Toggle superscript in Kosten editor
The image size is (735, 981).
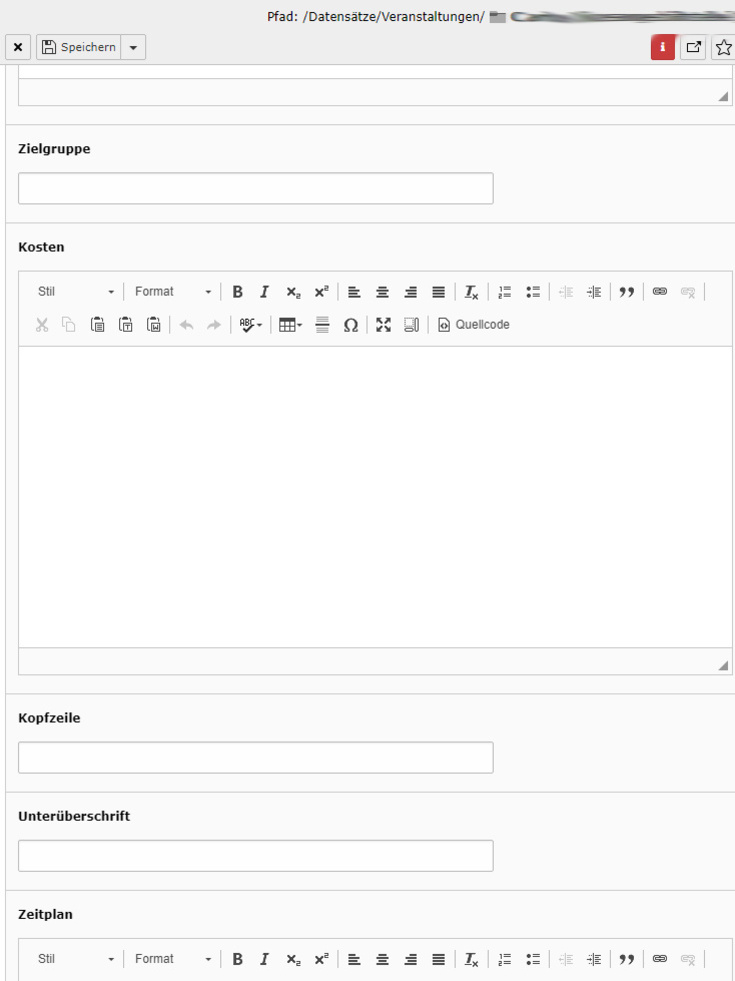click(x=321, y=292)
